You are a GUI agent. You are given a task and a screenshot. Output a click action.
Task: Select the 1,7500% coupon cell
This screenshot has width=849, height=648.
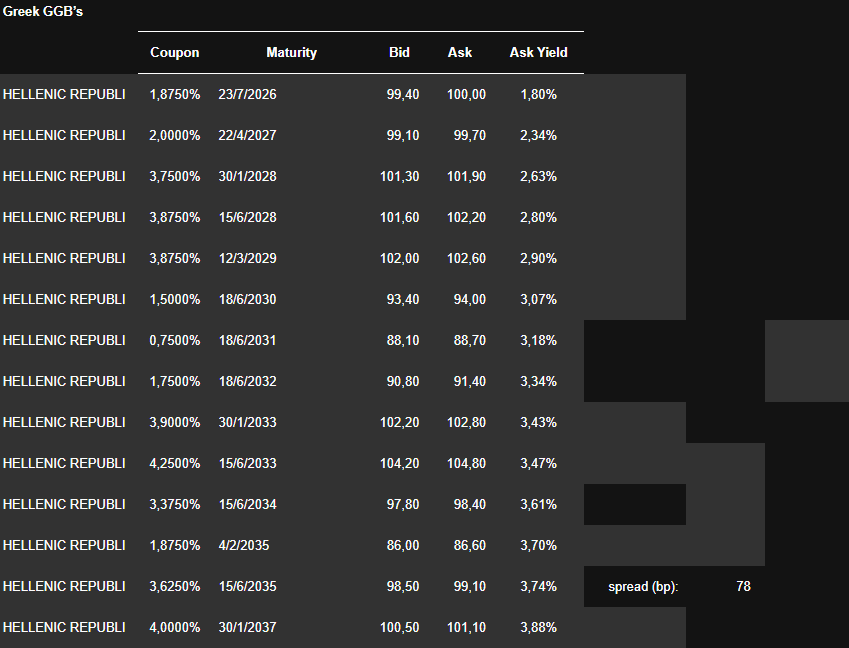point(175,382)
